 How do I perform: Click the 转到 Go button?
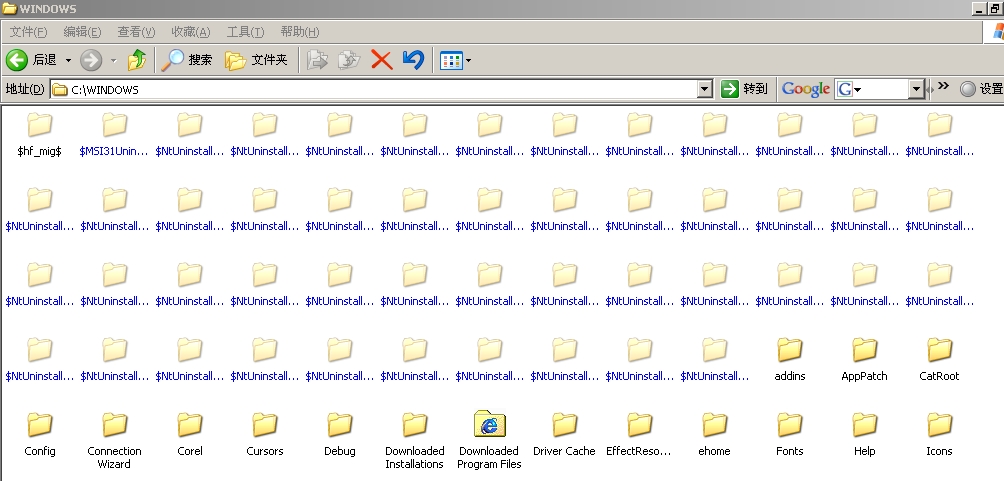[744, 89]
